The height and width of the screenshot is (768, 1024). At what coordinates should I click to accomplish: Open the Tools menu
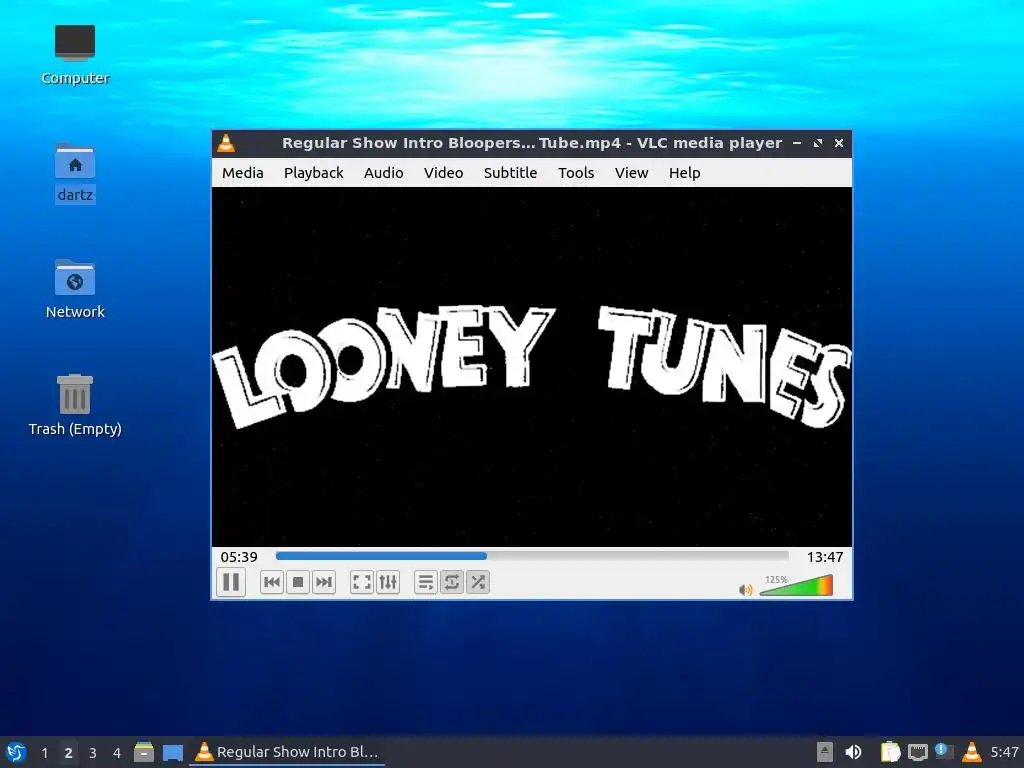click(576, 173)
